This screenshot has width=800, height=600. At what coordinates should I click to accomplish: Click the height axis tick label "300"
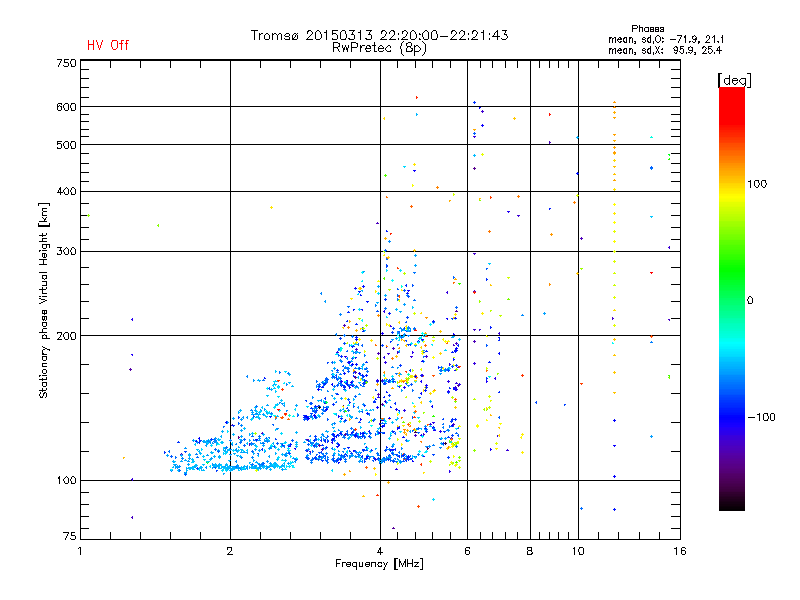[x=66, y=251]
